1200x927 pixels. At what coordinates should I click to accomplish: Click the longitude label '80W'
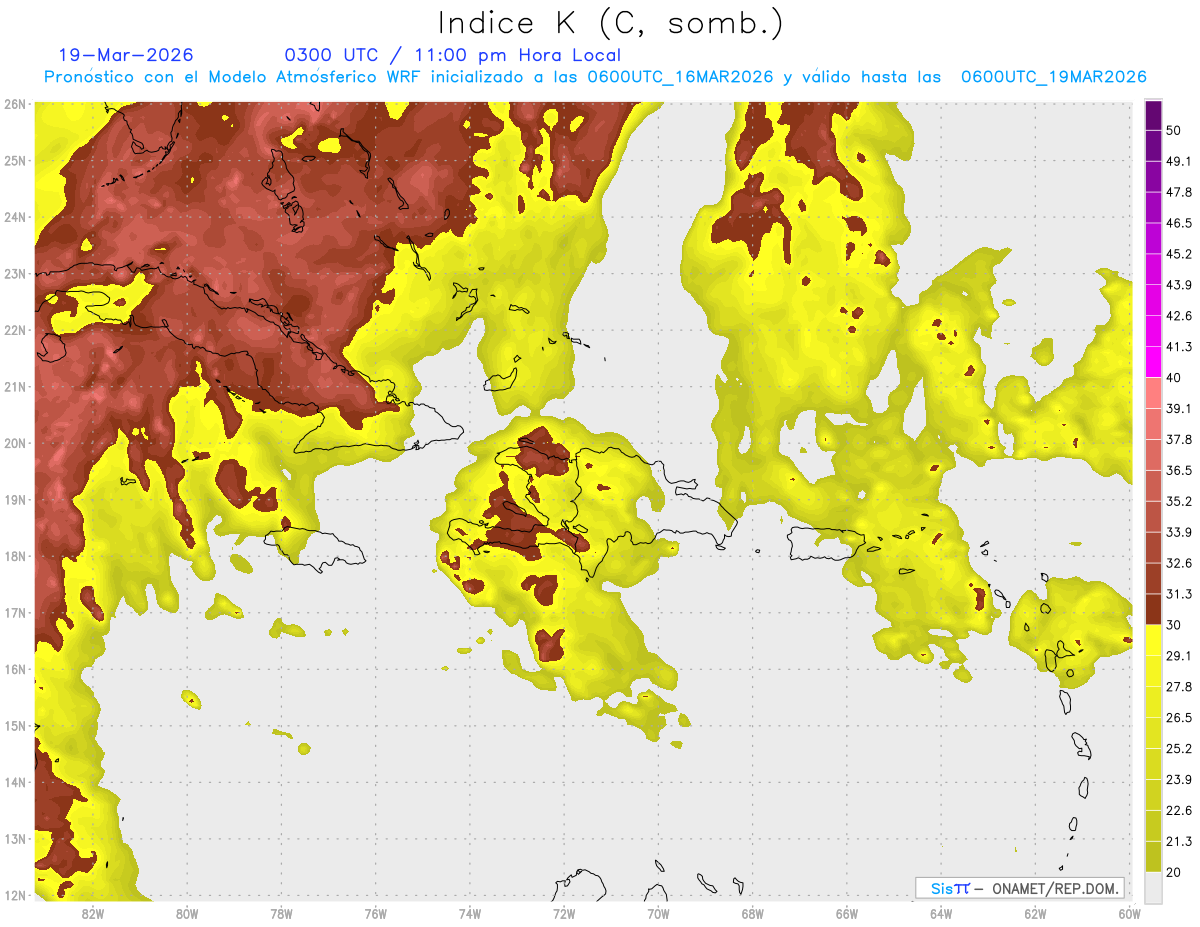[187, 913]
